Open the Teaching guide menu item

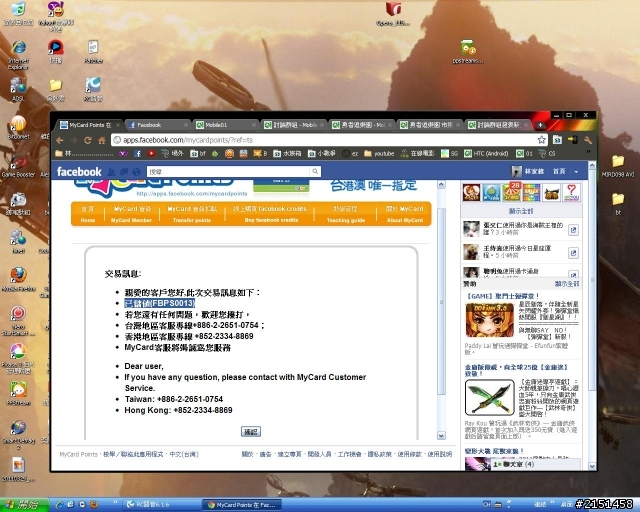tap(345, 214)
